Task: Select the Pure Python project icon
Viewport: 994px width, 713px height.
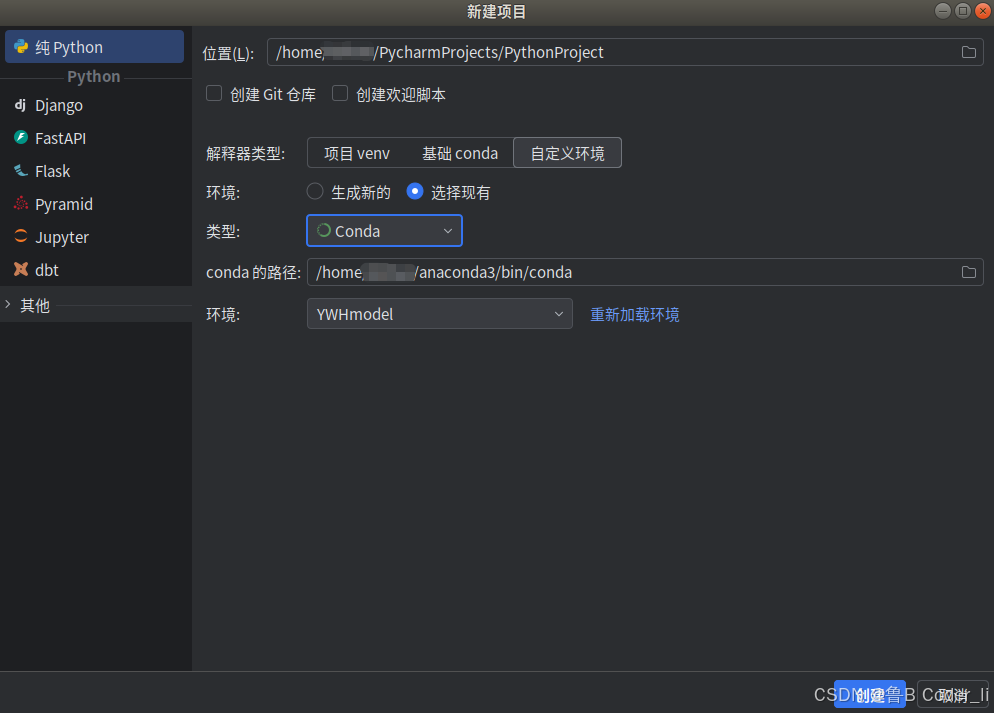Action: [22, 46]
